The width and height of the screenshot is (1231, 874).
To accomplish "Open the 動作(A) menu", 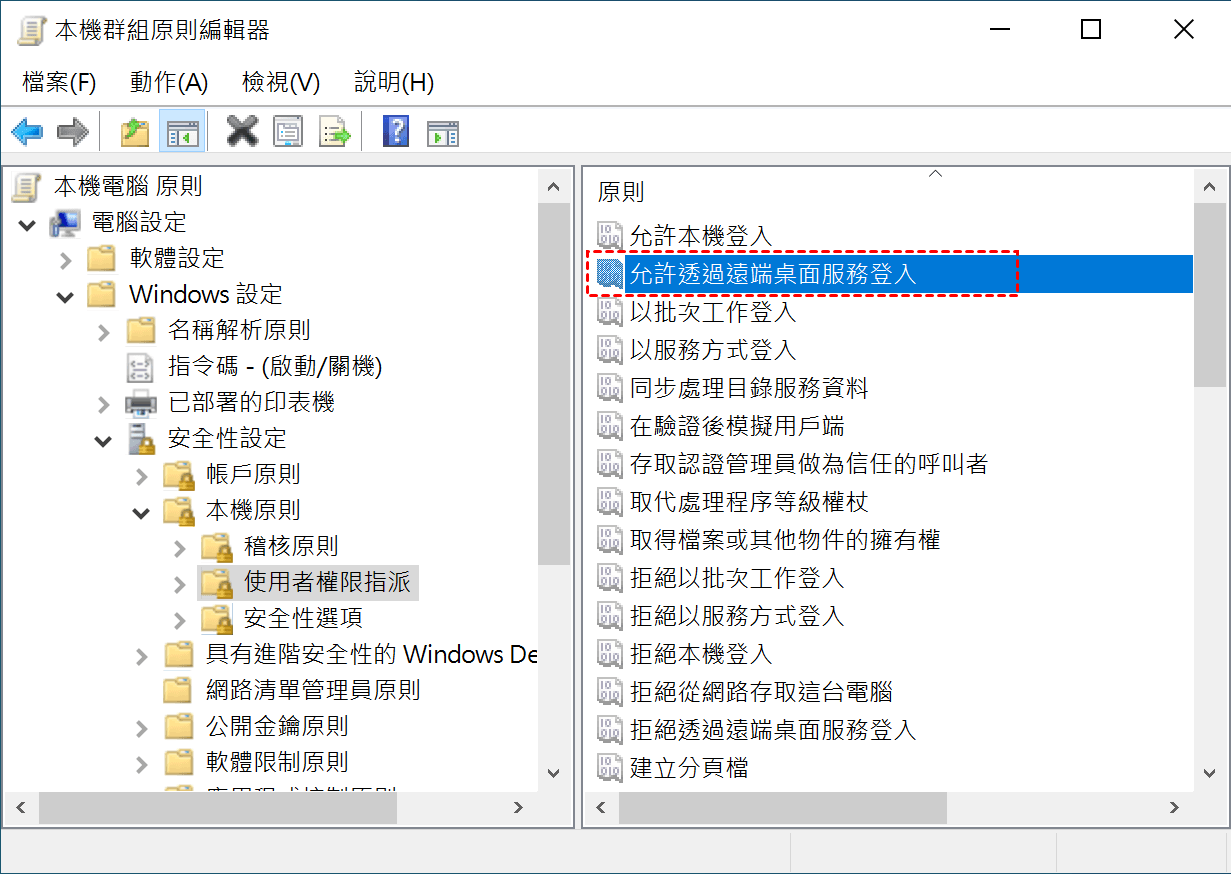I will click(x=169, y=82).
